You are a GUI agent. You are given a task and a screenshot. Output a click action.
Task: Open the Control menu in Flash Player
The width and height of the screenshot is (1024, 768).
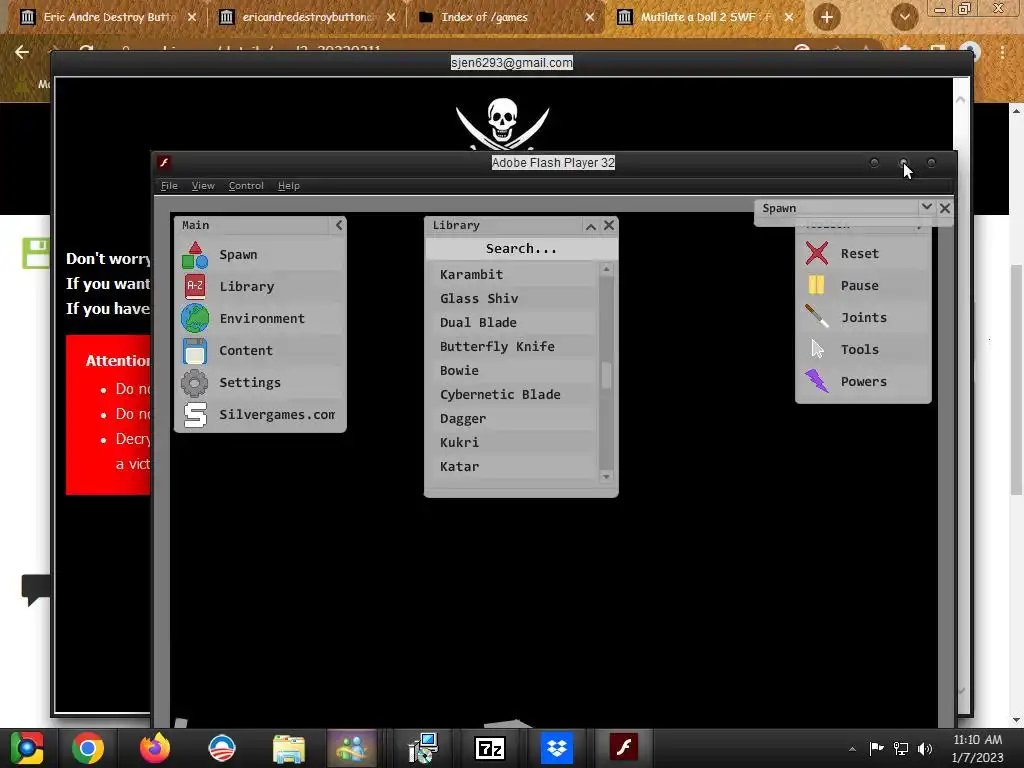point(246,186)
